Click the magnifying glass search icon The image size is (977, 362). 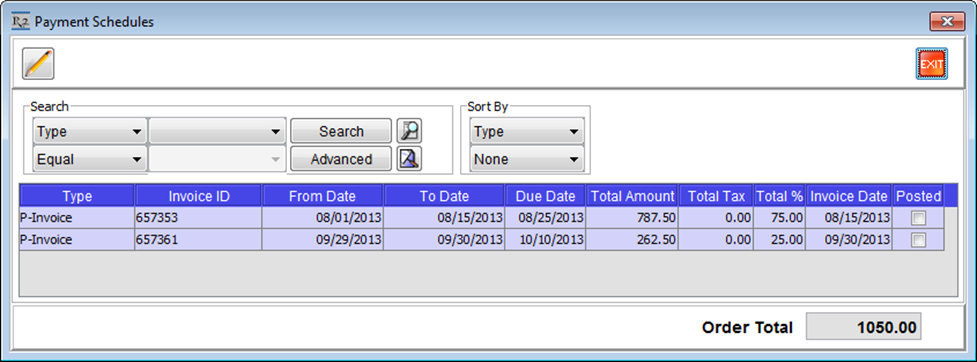click(x=409, y=131)
